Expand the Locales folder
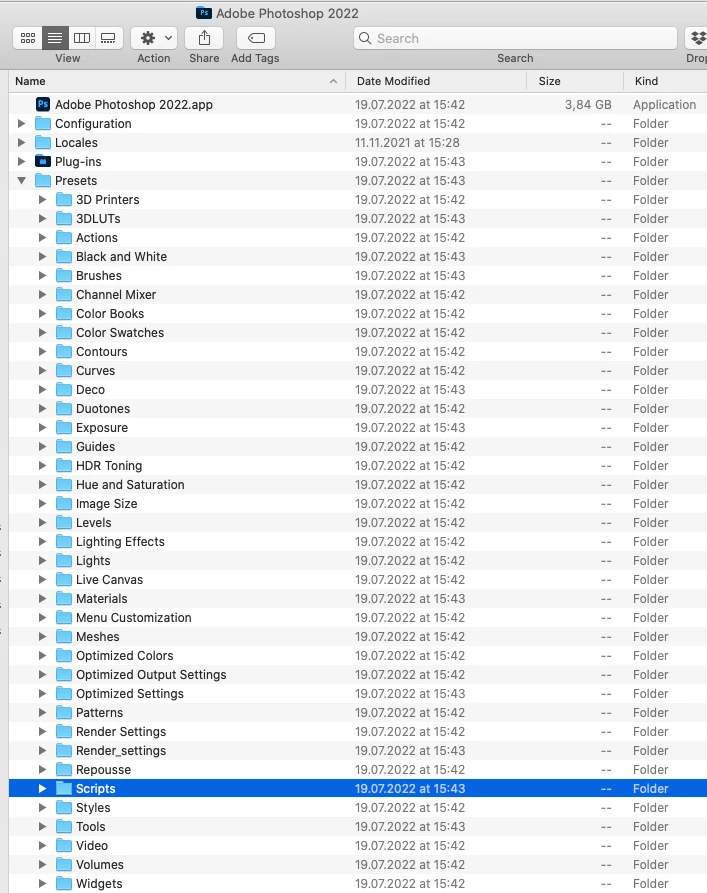This screenshot has height=893, width=707. click(x=22, y=142)
